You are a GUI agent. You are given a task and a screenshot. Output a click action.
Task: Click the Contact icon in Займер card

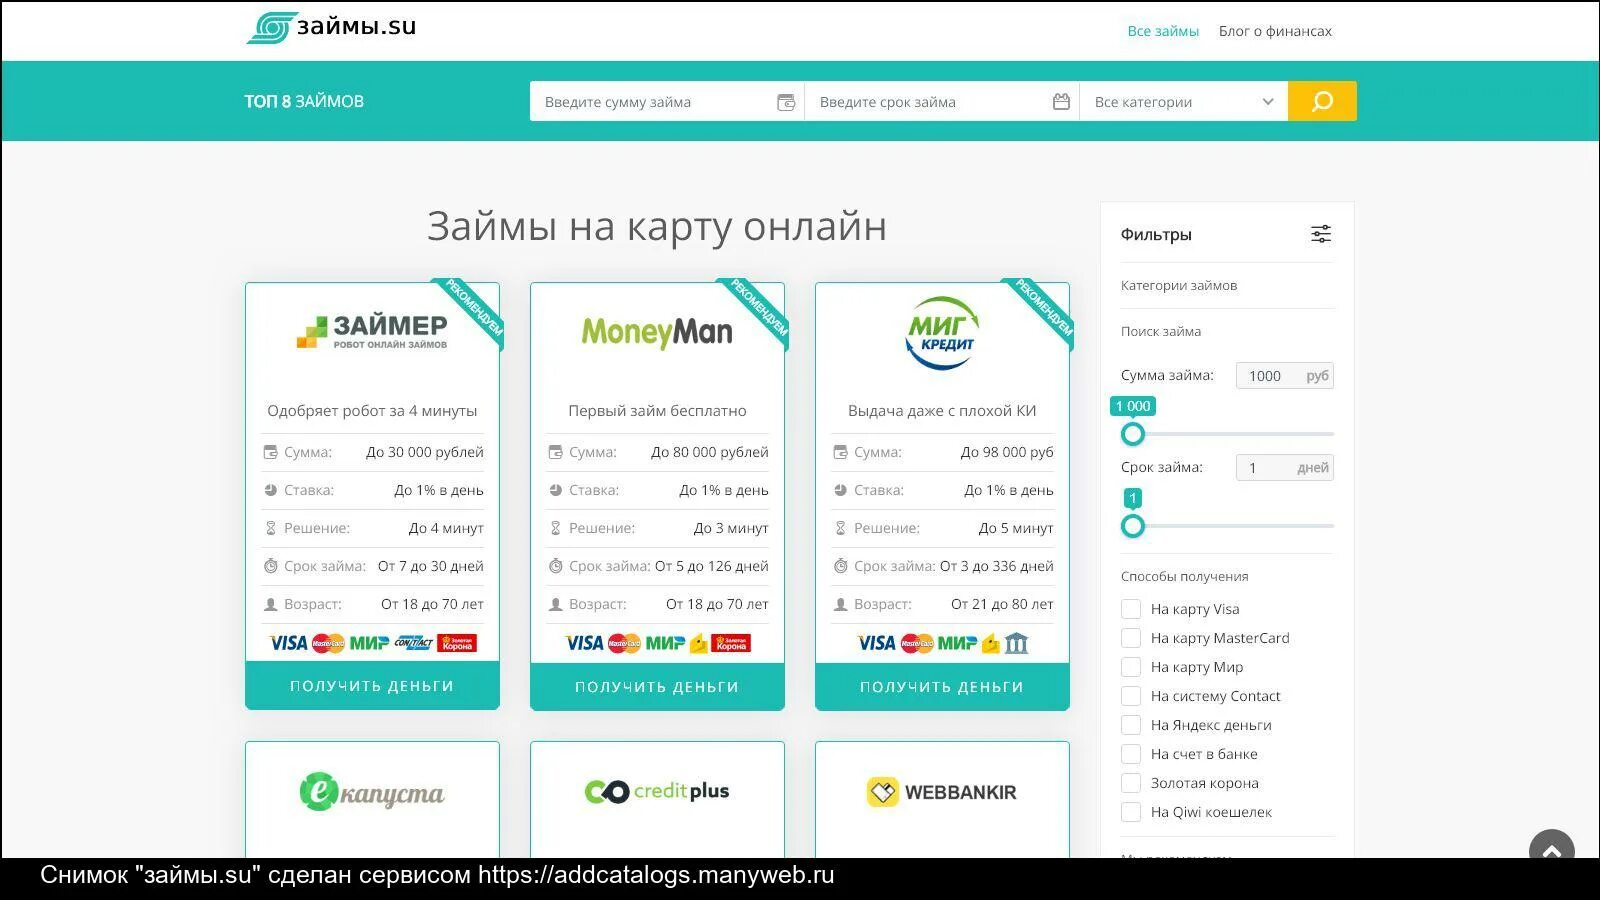pyautogui.click(x=413, y=643)
